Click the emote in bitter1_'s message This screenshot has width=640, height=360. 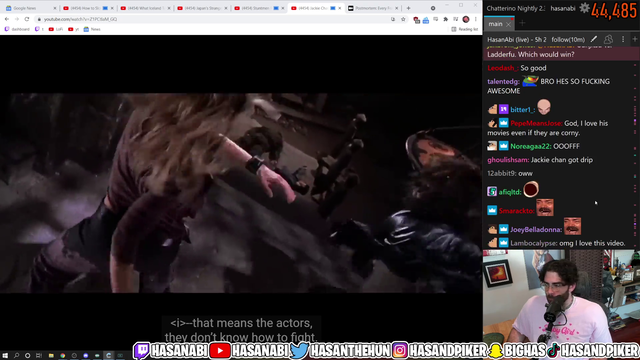click(x=544, y=107)
